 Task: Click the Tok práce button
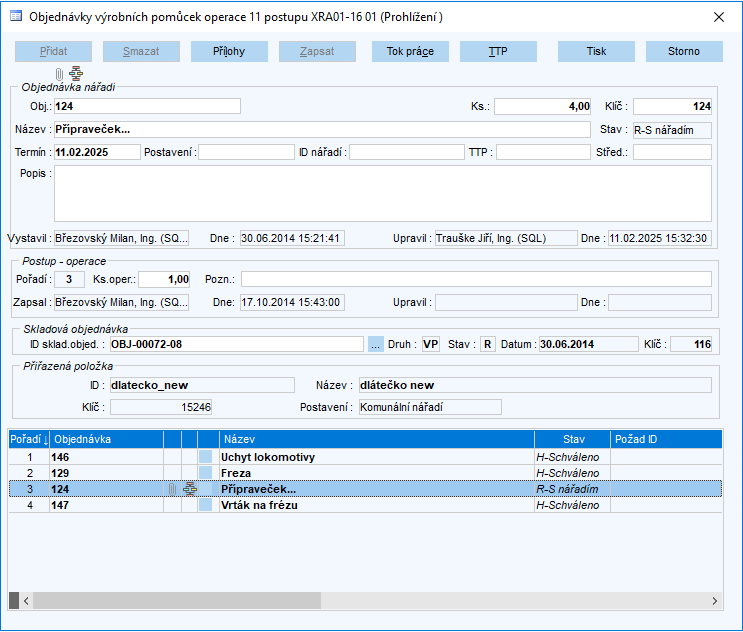pos(410,51)
